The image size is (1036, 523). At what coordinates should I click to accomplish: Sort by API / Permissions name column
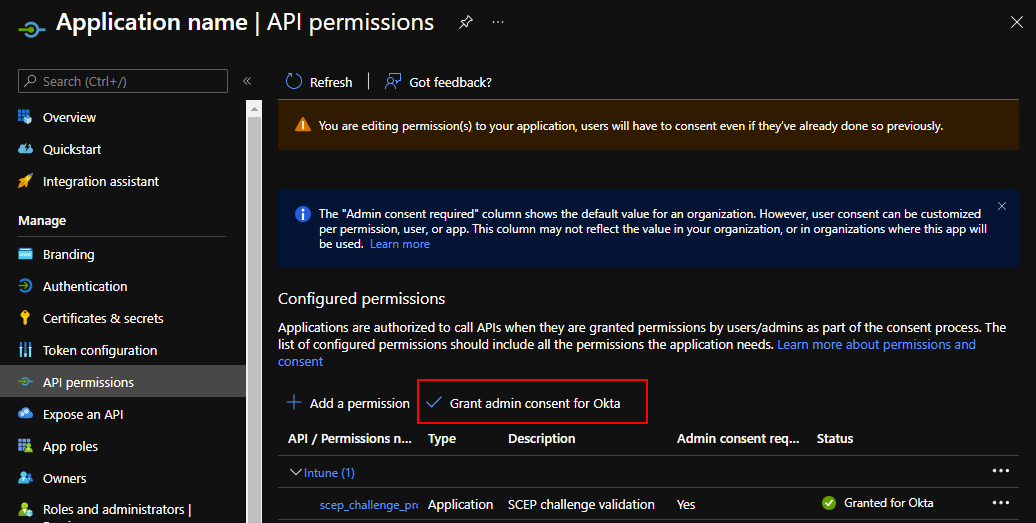click(x=350, y=438)
